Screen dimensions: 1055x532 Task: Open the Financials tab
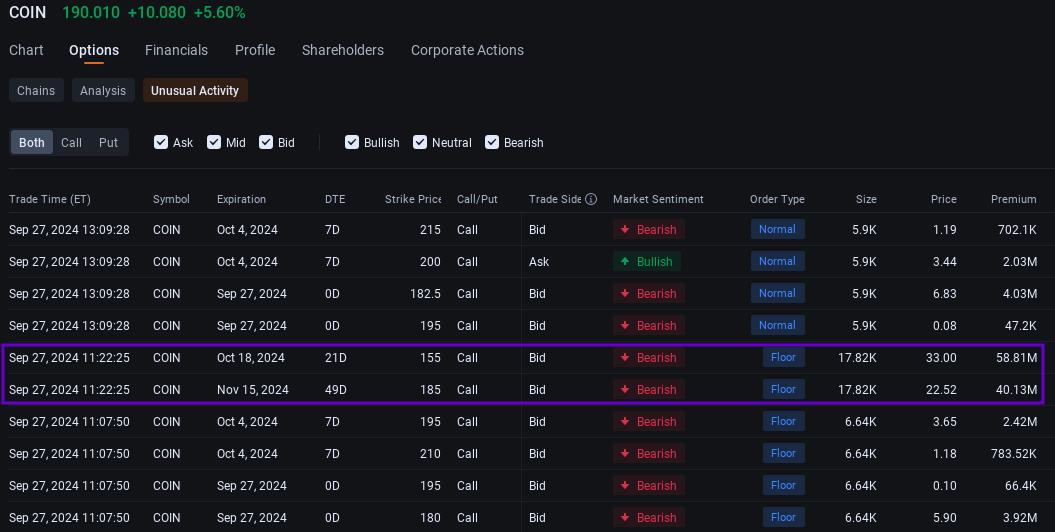[176, 50]
